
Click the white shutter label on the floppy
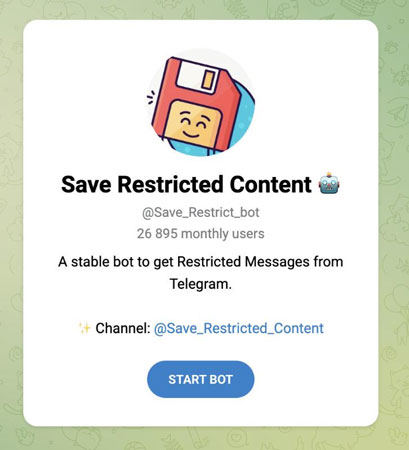tap(197, 77)
